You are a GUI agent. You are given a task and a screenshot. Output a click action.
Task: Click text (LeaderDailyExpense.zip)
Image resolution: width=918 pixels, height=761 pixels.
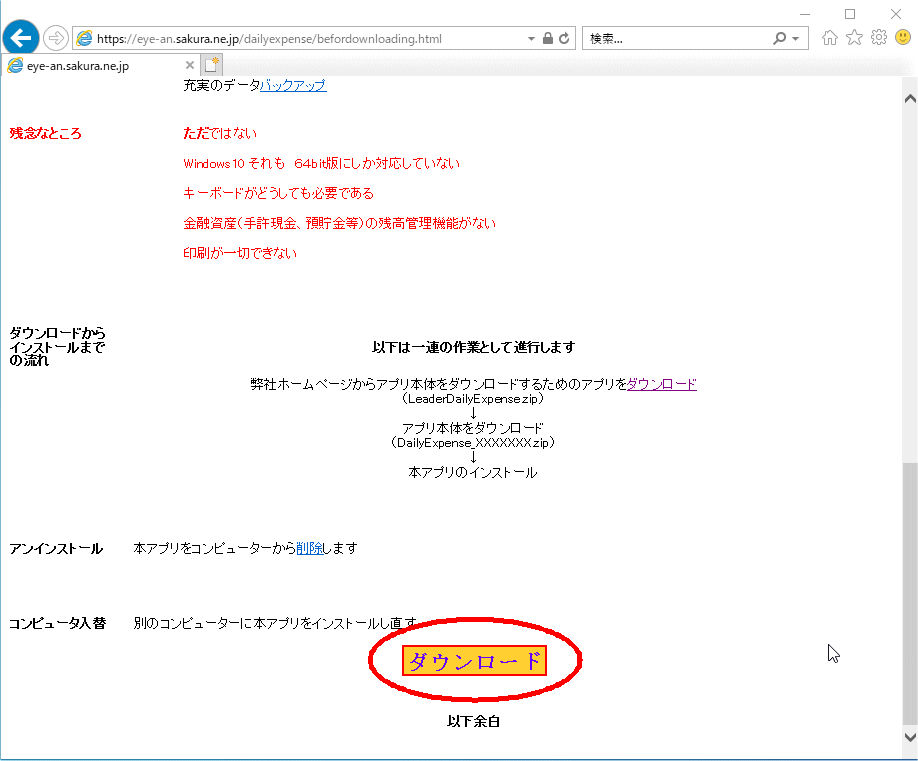(x=473, y=399)
